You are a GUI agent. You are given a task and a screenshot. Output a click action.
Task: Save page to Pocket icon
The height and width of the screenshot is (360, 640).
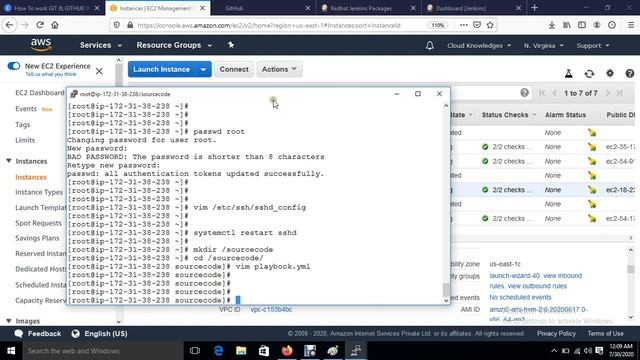pyautogui.click(x=477, y=25)
